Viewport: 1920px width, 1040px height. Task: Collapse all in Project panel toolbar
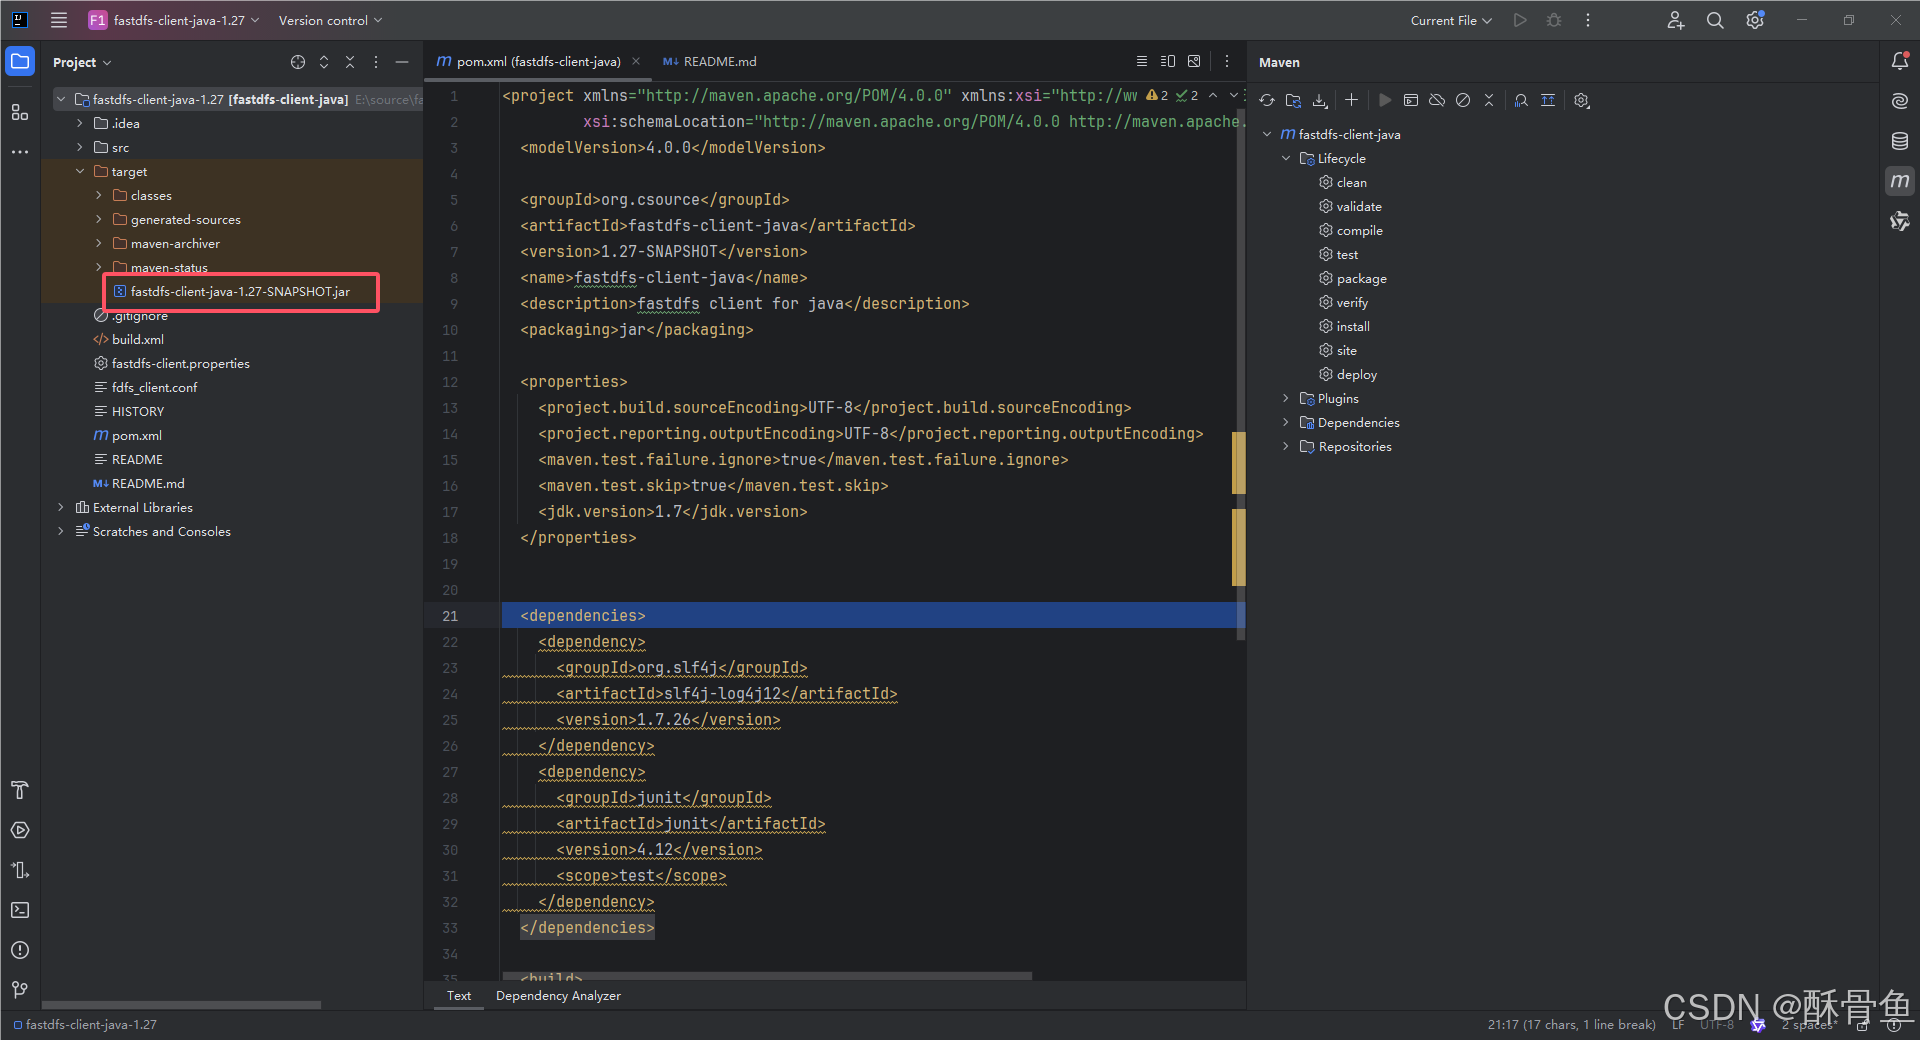(x=350, y=62)
